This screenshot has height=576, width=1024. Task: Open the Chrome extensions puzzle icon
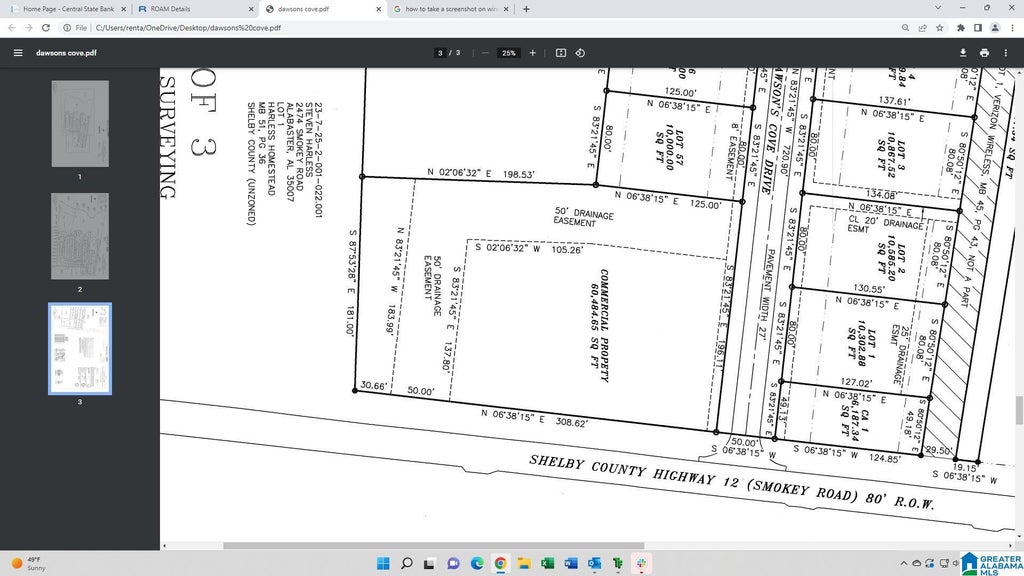(961, 28)
